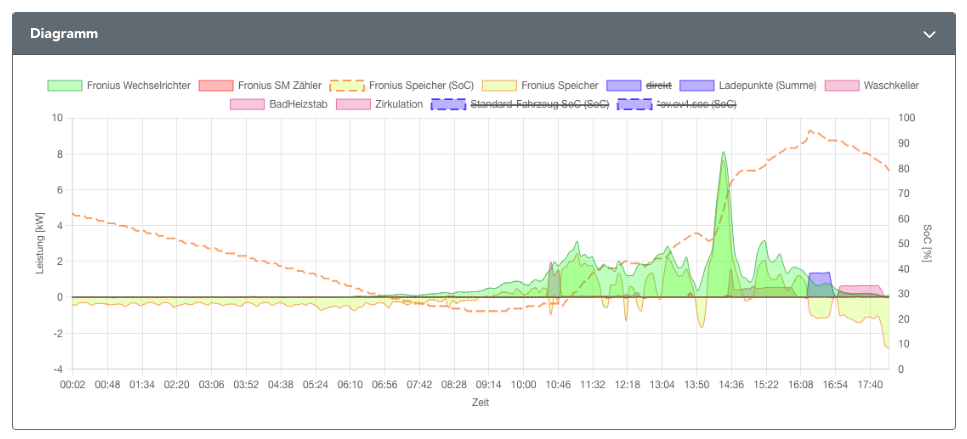Click the SoC dashed line maximum point
The height and width of the screenshot is (439, 967).
tap(810, 131)
